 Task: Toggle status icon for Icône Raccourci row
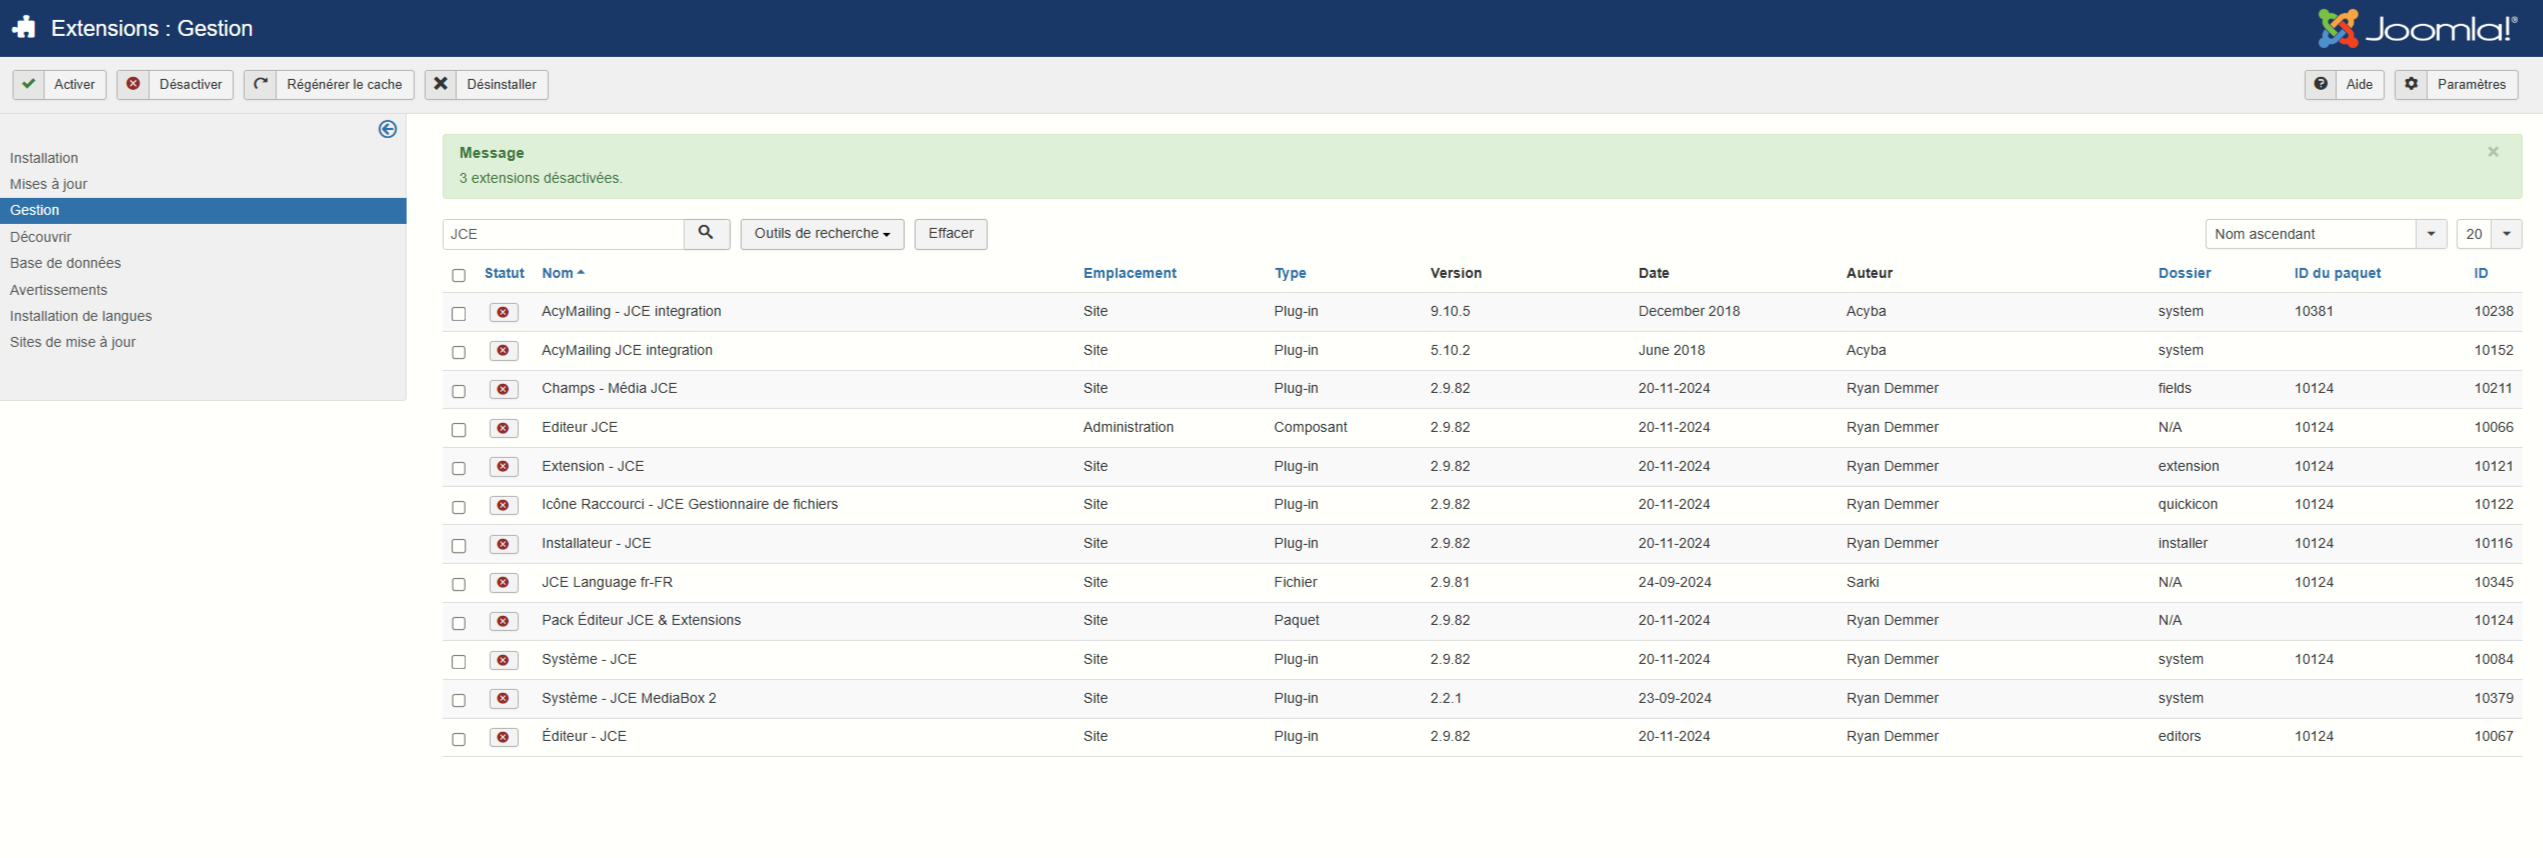tap(504, 505)
